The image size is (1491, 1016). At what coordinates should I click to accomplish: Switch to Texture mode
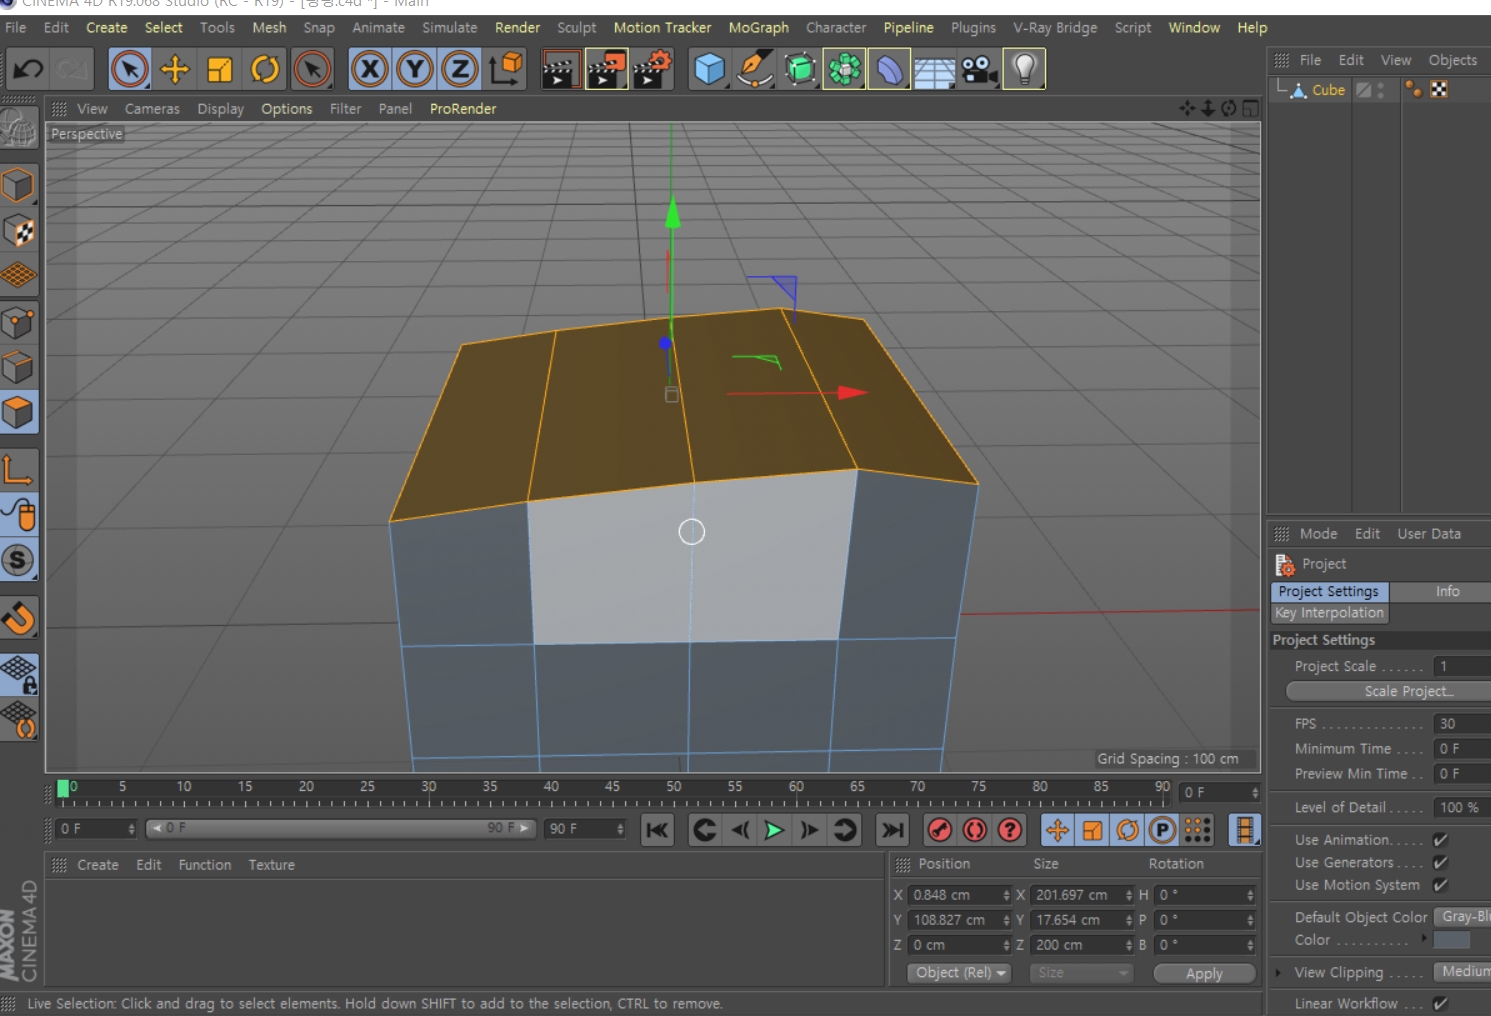[19, 231]
